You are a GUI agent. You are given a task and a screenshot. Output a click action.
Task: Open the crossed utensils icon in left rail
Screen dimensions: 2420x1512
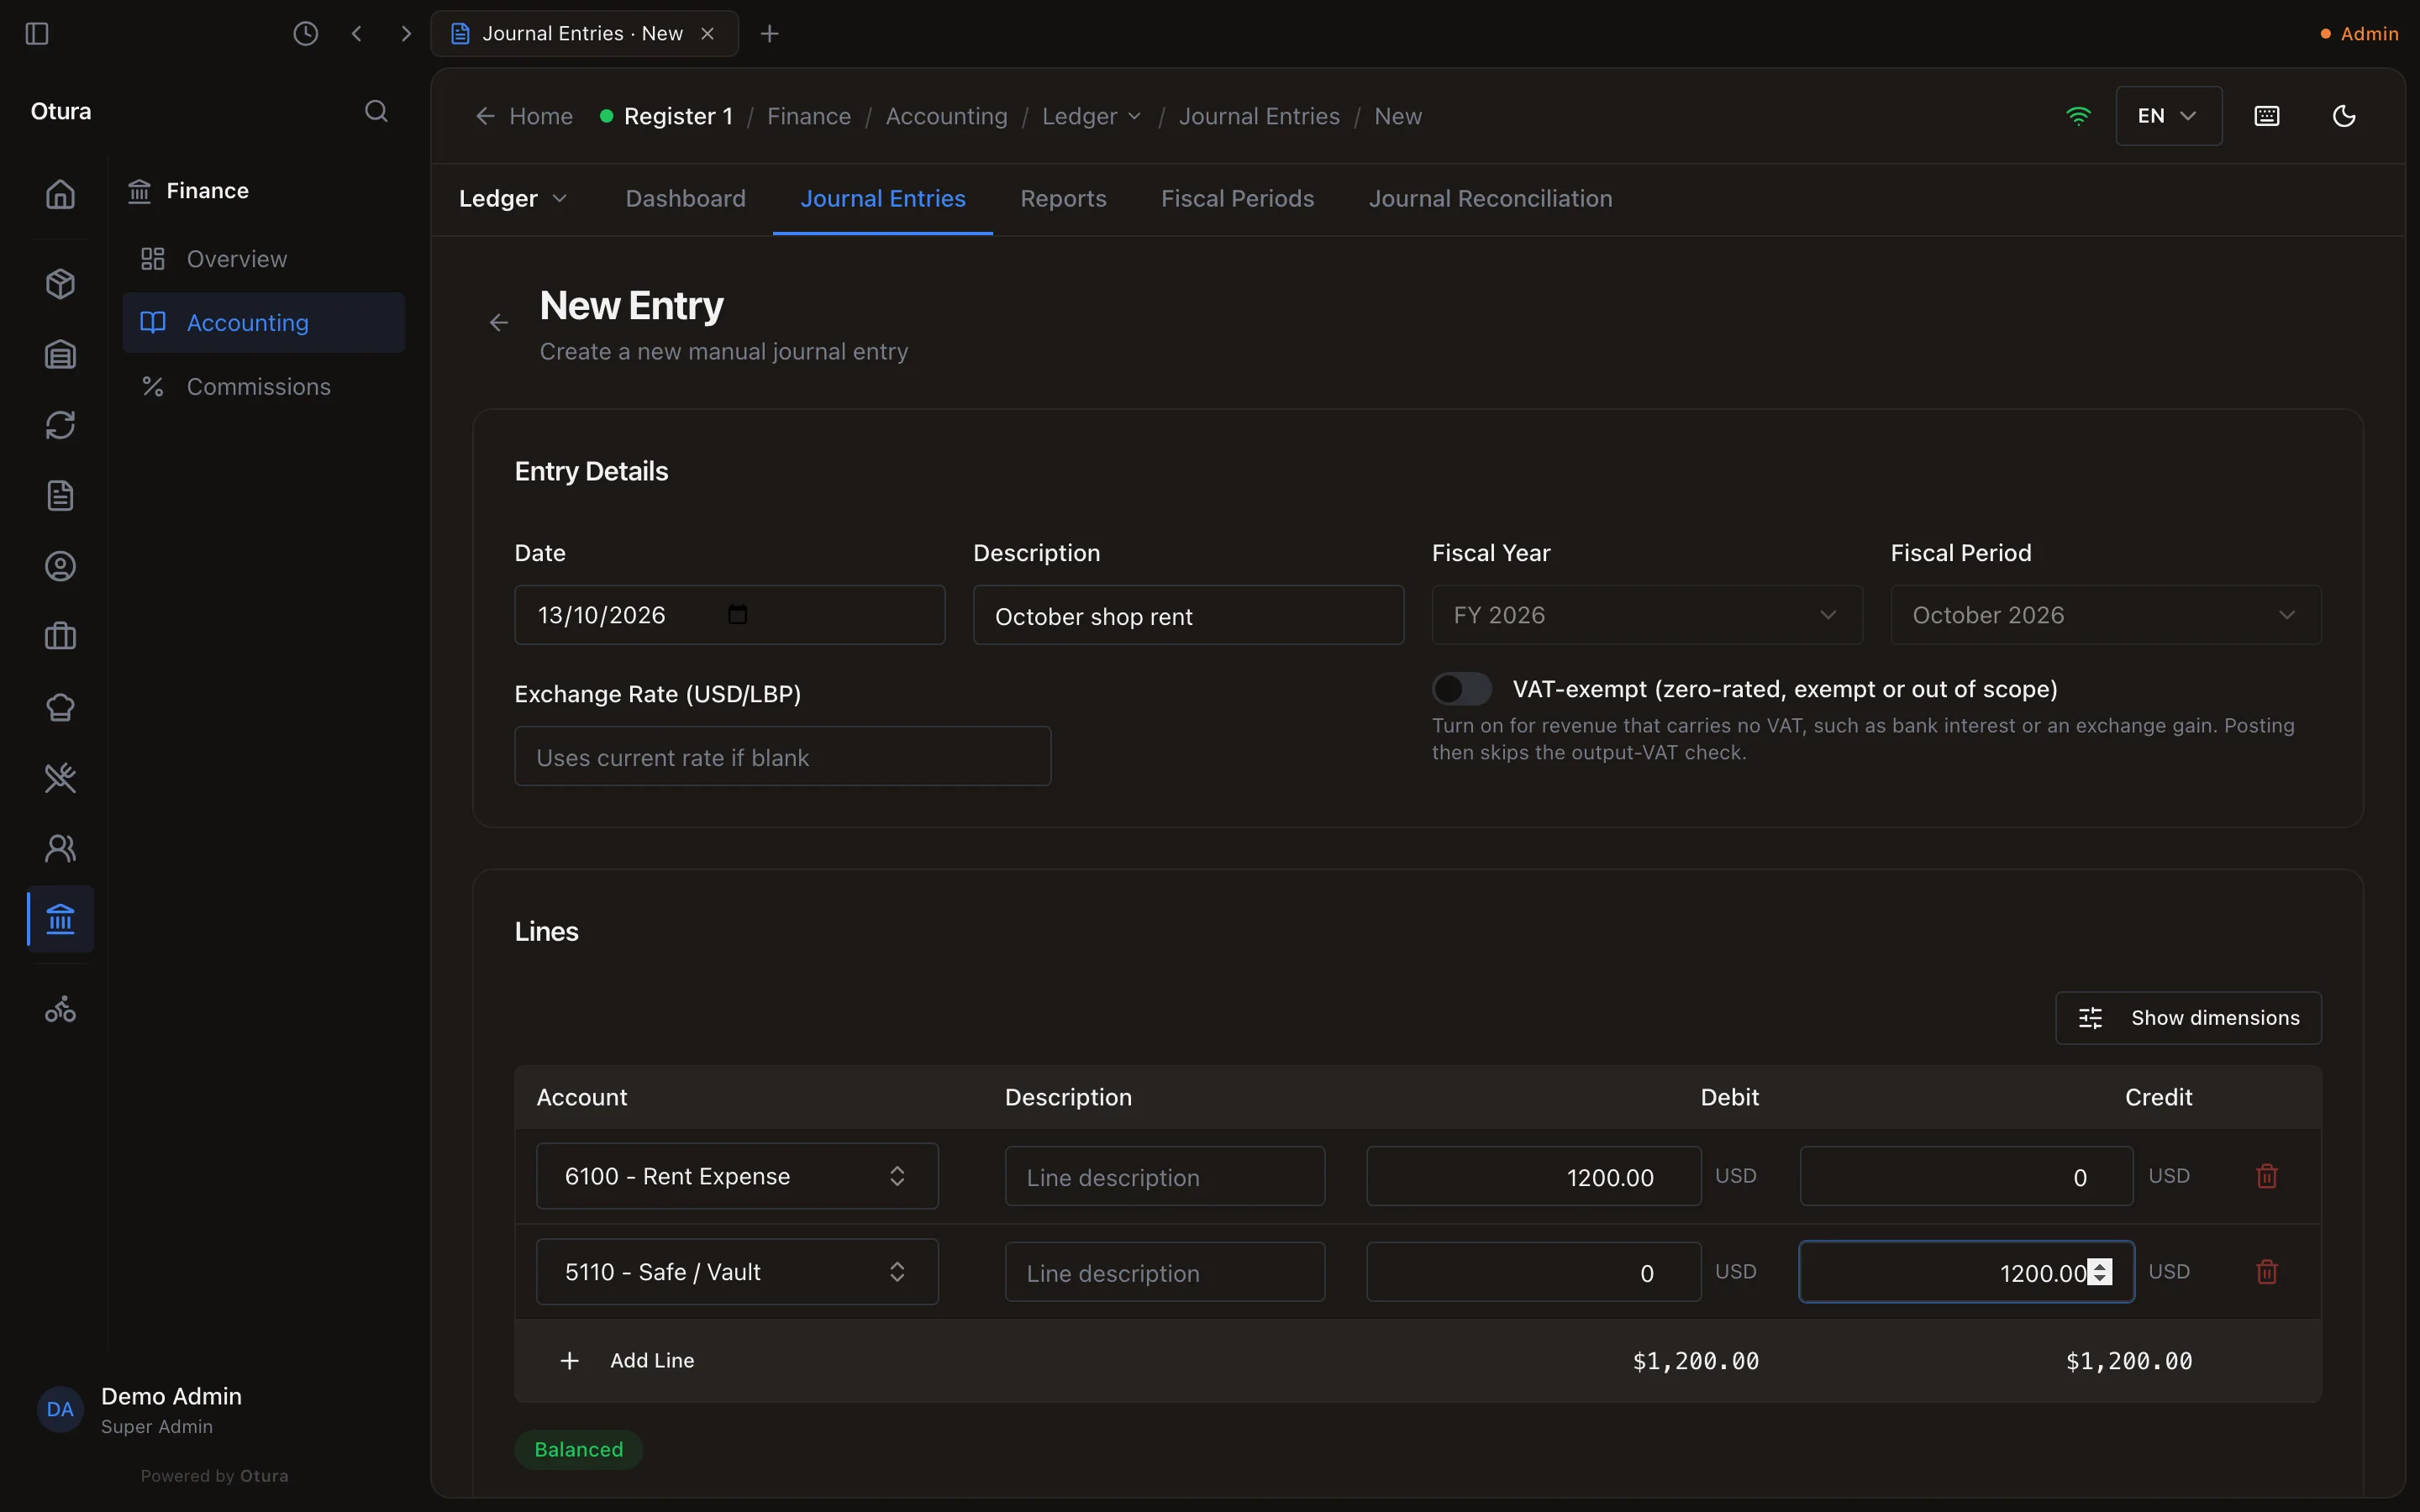coord(61,778)
